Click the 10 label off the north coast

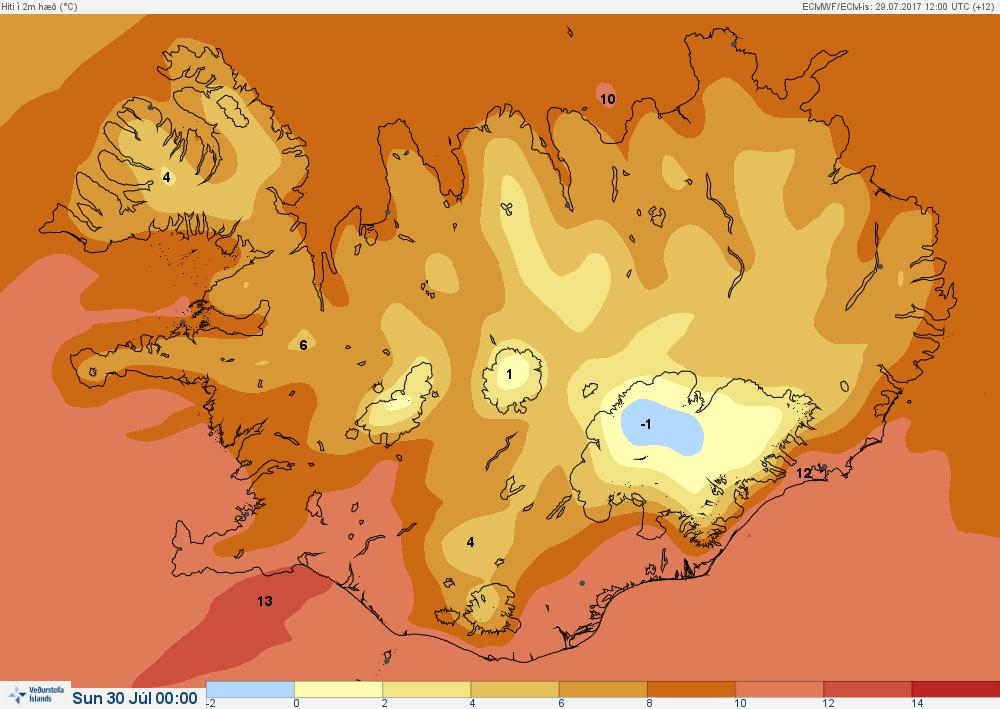coord(607,99)
